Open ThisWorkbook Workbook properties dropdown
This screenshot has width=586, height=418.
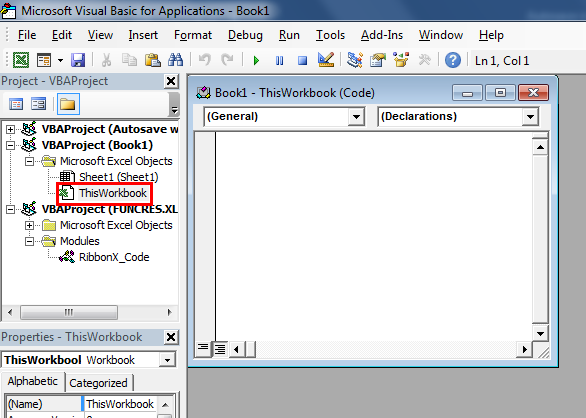(167, 360)
